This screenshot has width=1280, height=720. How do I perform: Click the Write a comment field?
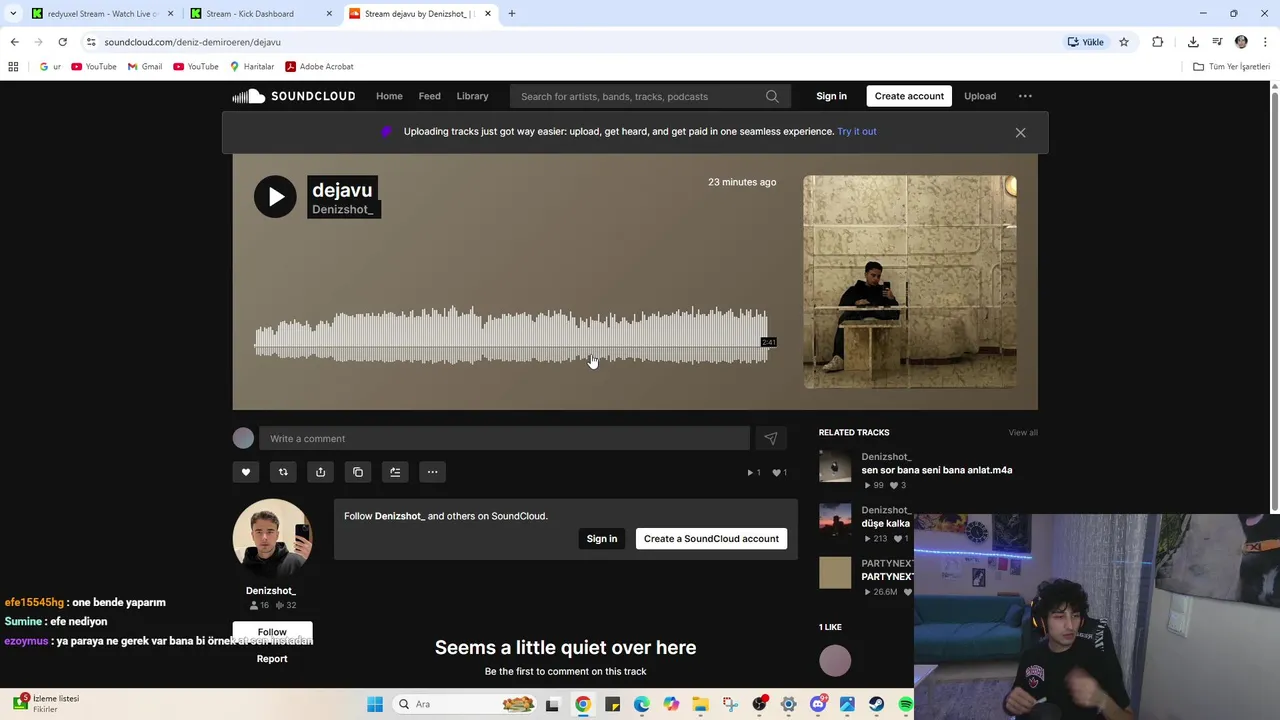pos(504,438)
